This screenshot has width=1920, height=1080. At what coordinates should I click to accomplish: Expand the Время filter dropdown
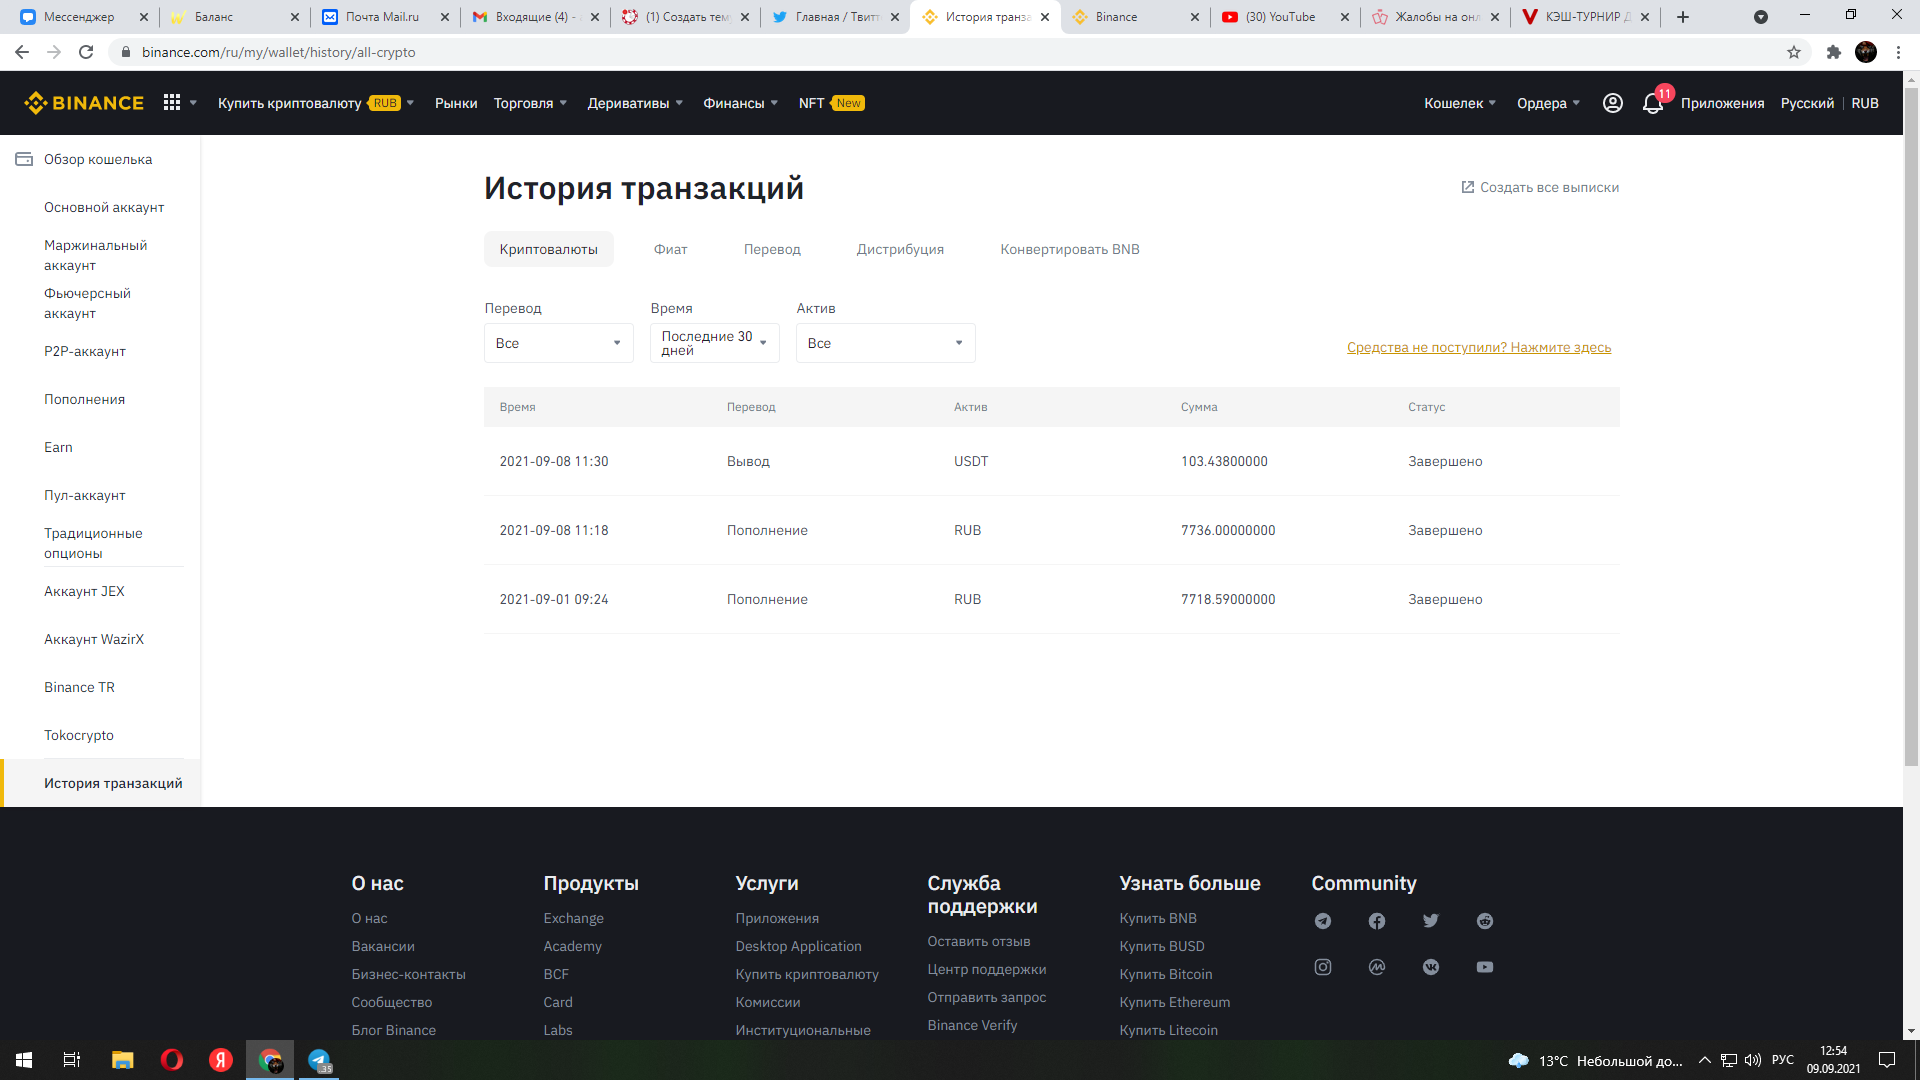coord(715,343)
